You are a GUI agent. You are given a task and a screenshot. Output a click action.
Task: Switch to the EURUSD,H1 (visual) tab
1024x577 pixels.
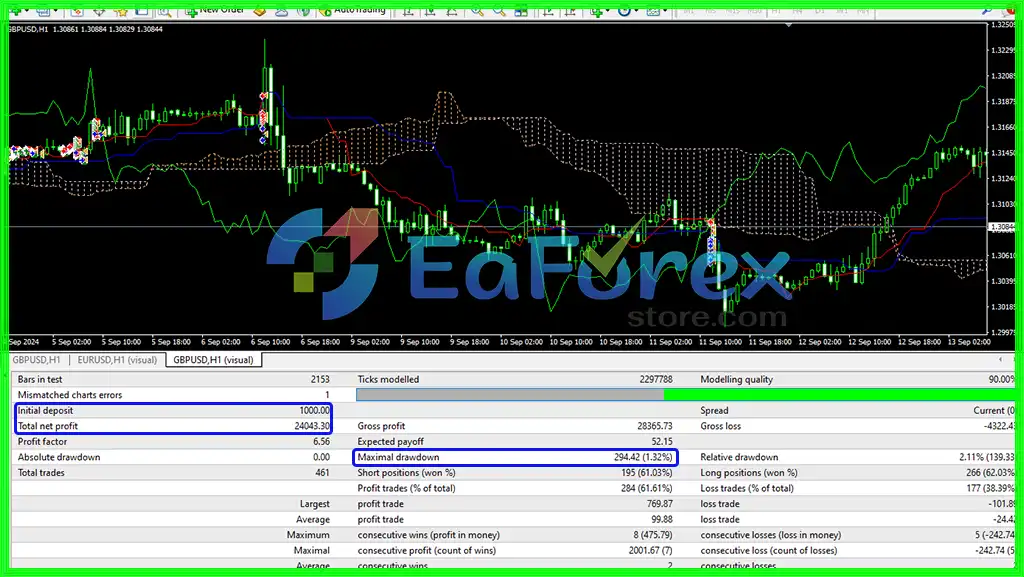coord(117,360)
